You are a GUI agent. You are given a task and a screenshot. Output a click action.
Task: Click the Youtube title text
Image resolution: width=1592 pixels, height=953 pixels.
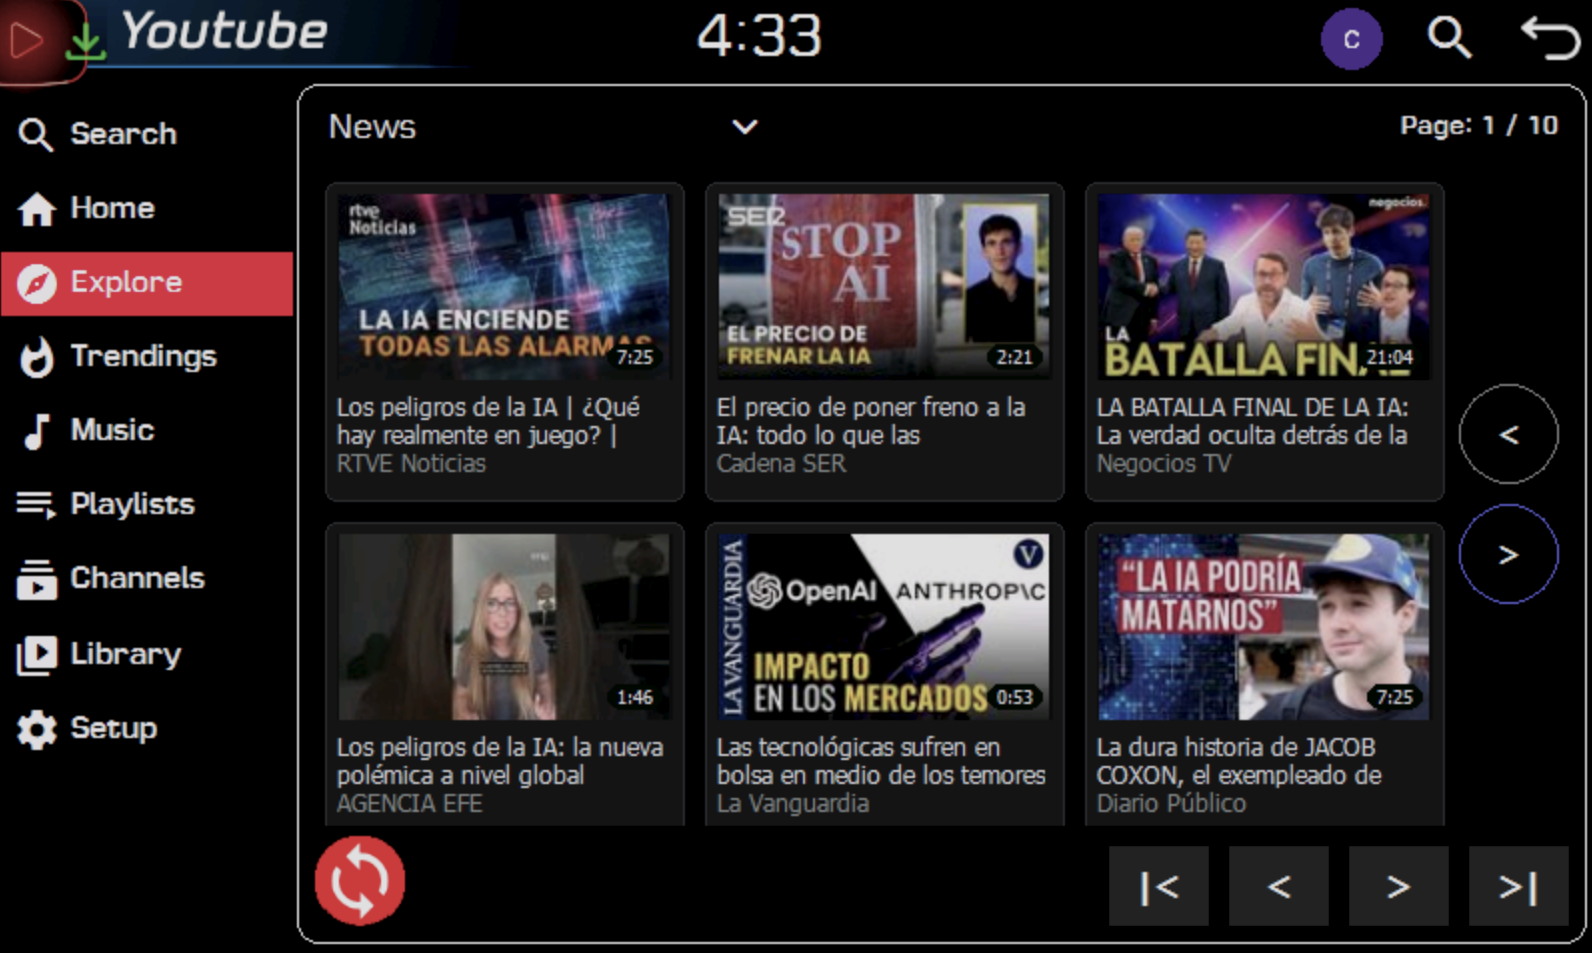[224, 31]
